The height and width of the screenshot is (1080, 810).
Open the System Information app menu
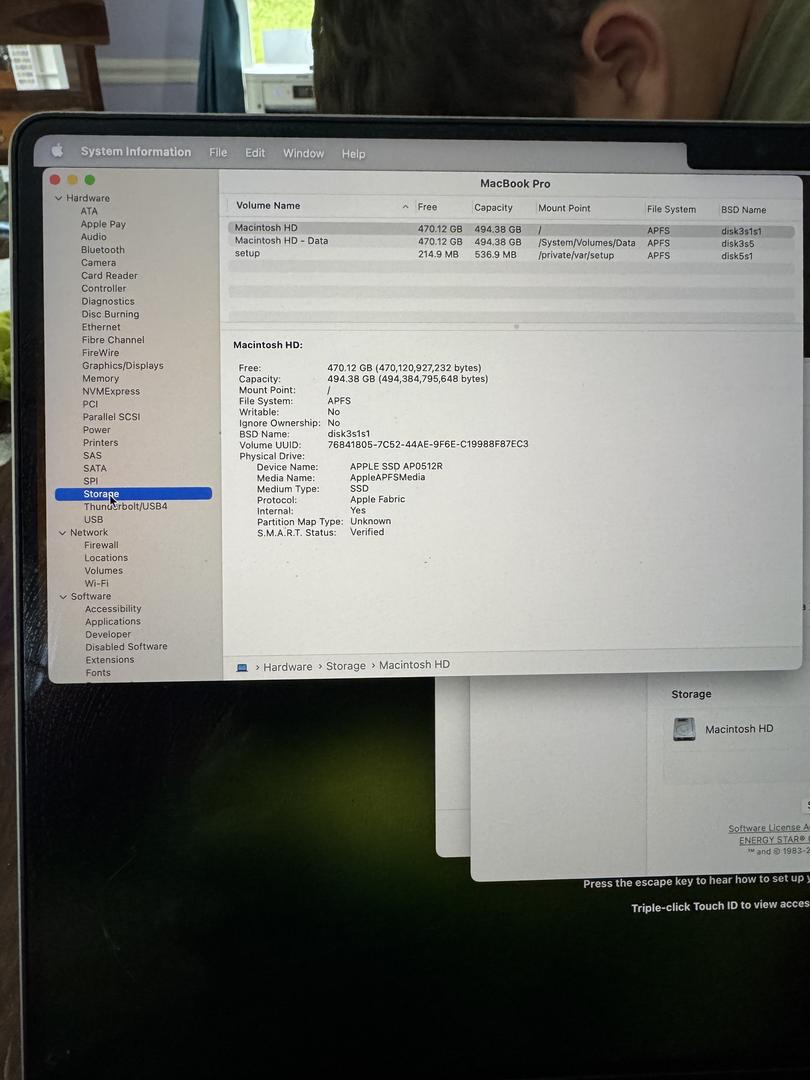(136, 152)
